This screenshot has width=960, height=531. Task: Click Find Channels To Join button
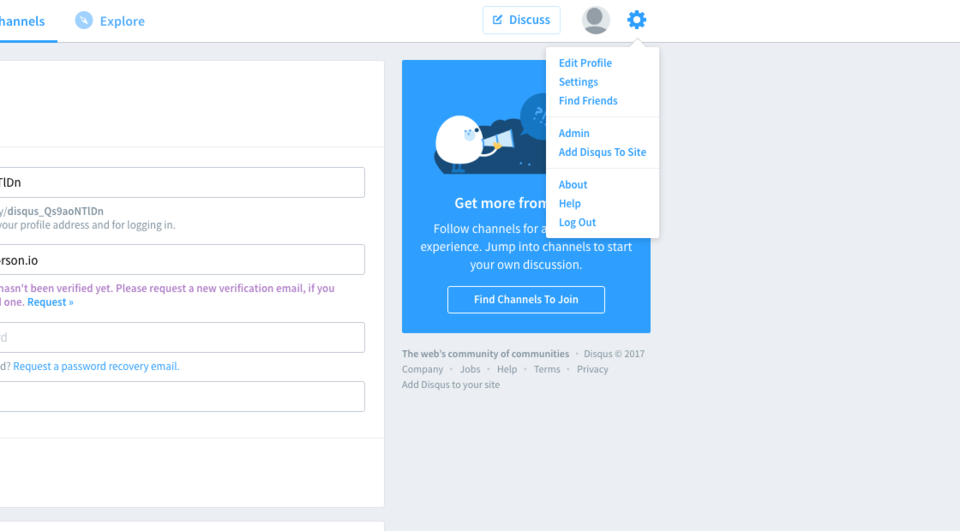[526, 299]
